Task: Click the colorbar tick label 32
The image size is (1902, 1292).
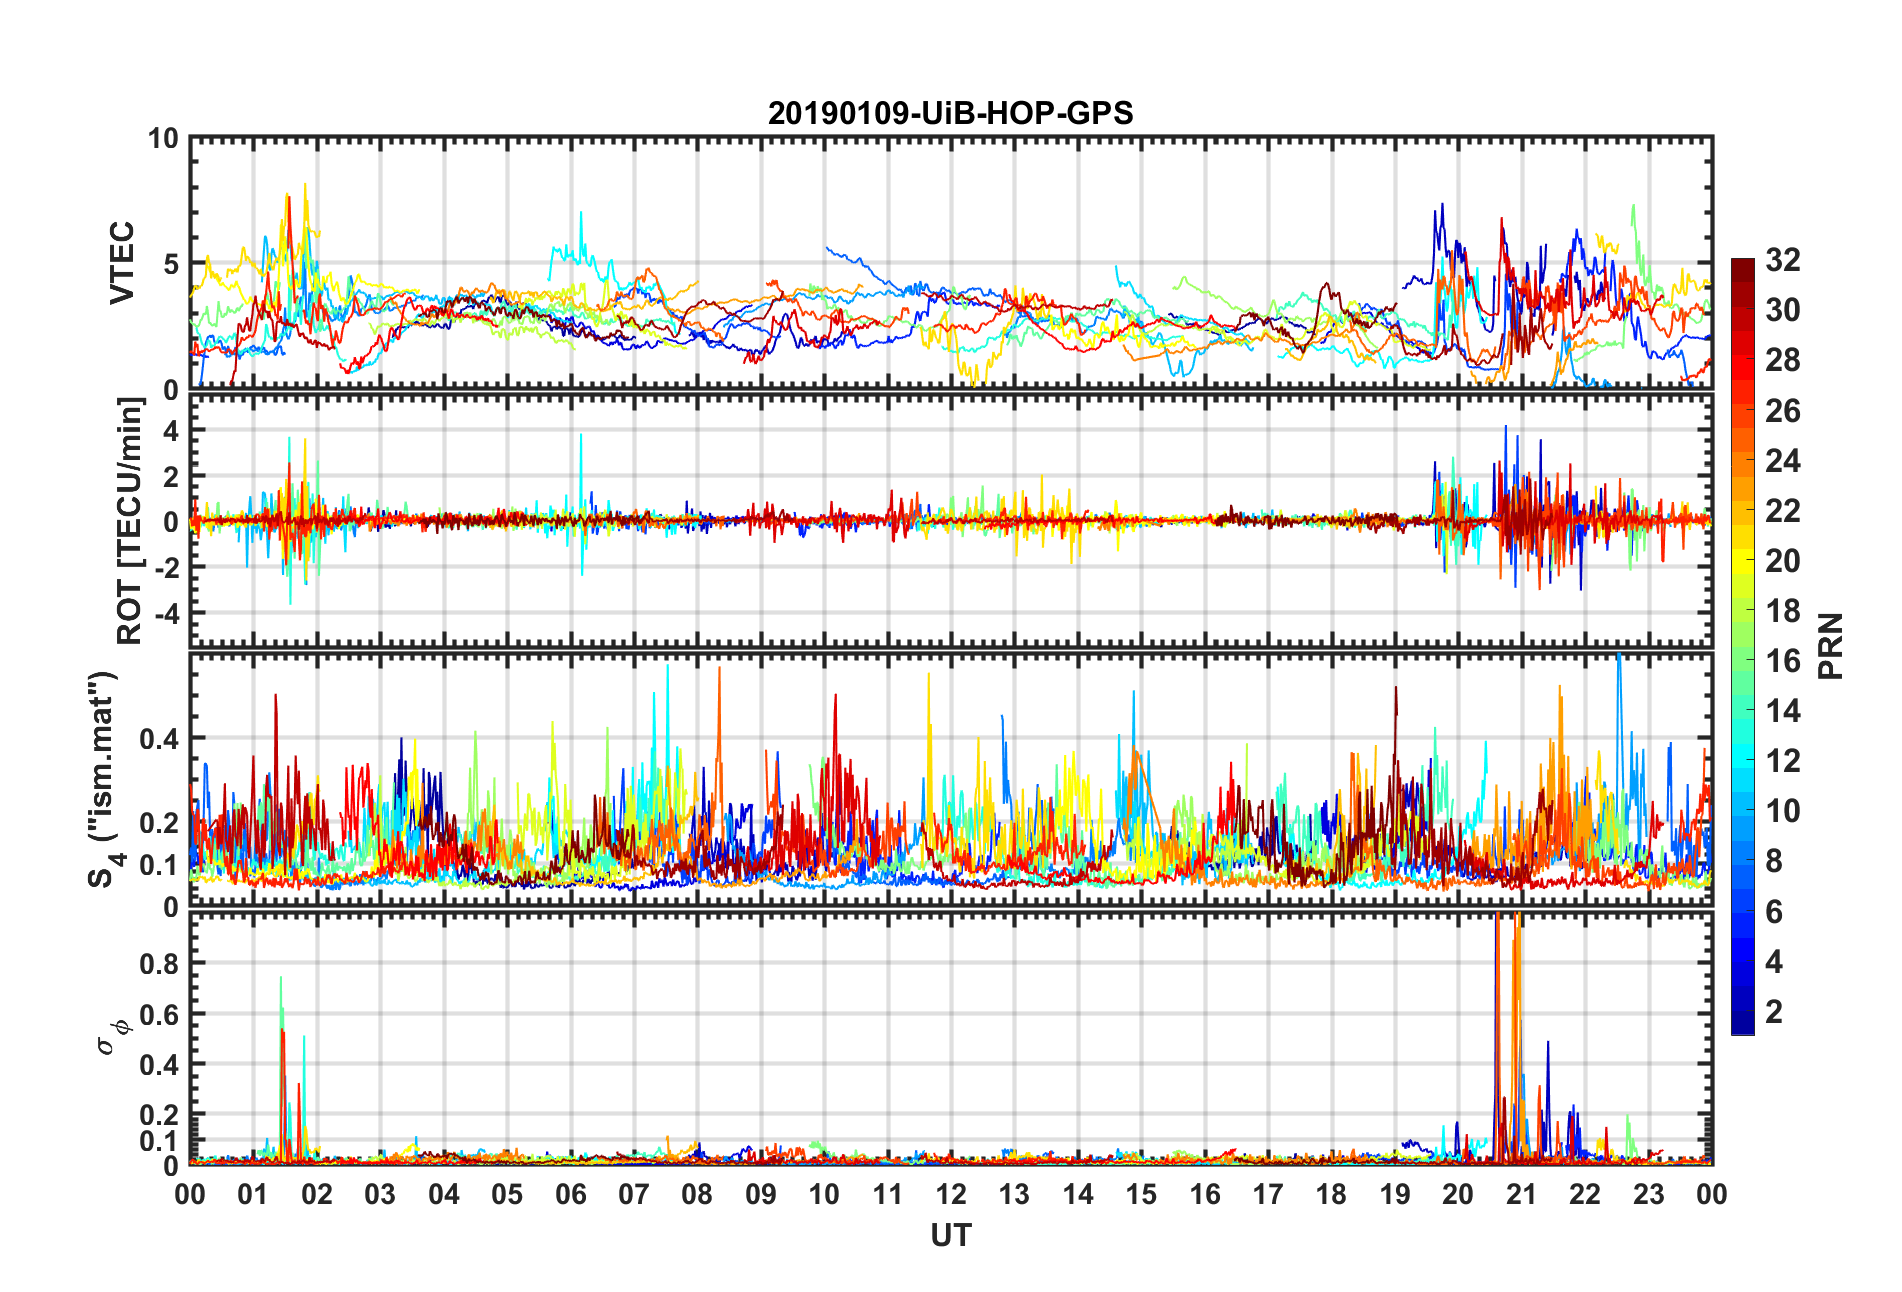Action: tap(1782, 260)
